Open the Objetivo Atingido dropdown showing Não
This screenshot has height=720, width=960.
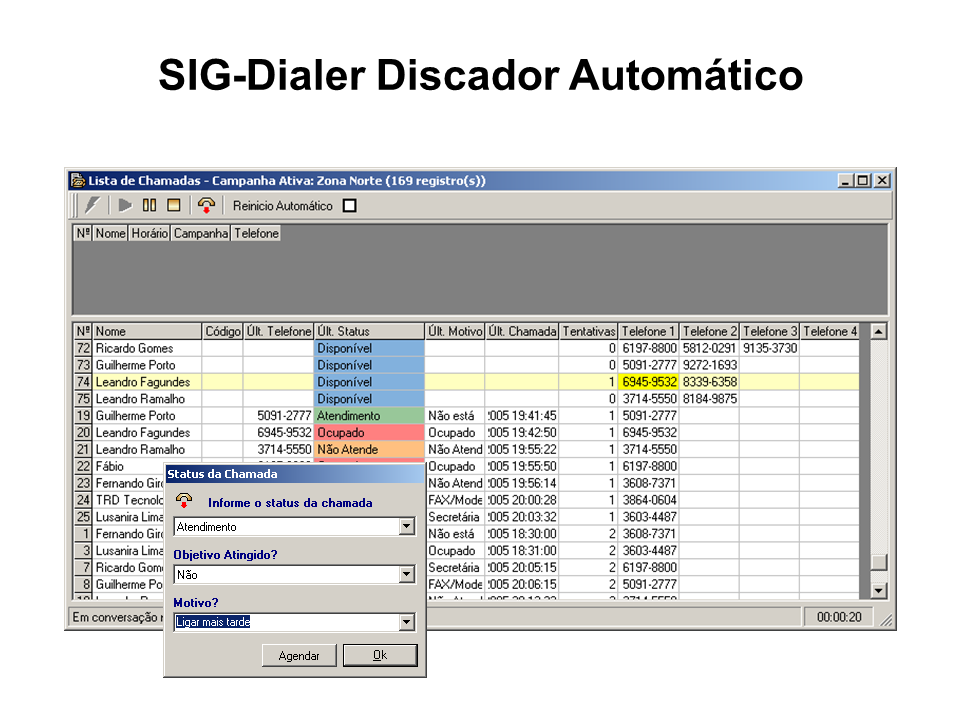(x=407, y=574)
